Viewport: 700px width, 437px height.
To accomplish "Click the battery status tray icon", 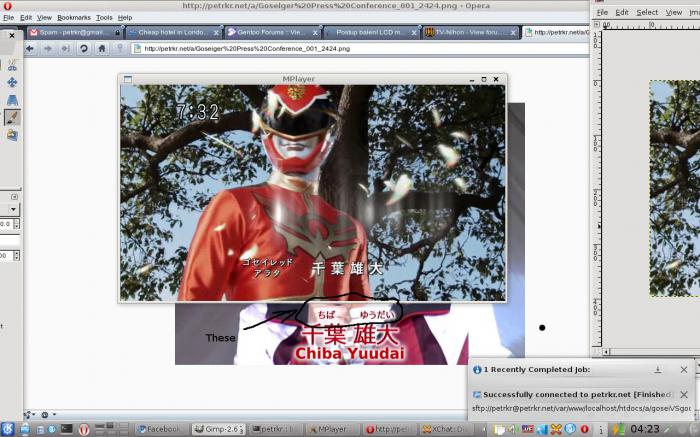I will coord(618,429).
